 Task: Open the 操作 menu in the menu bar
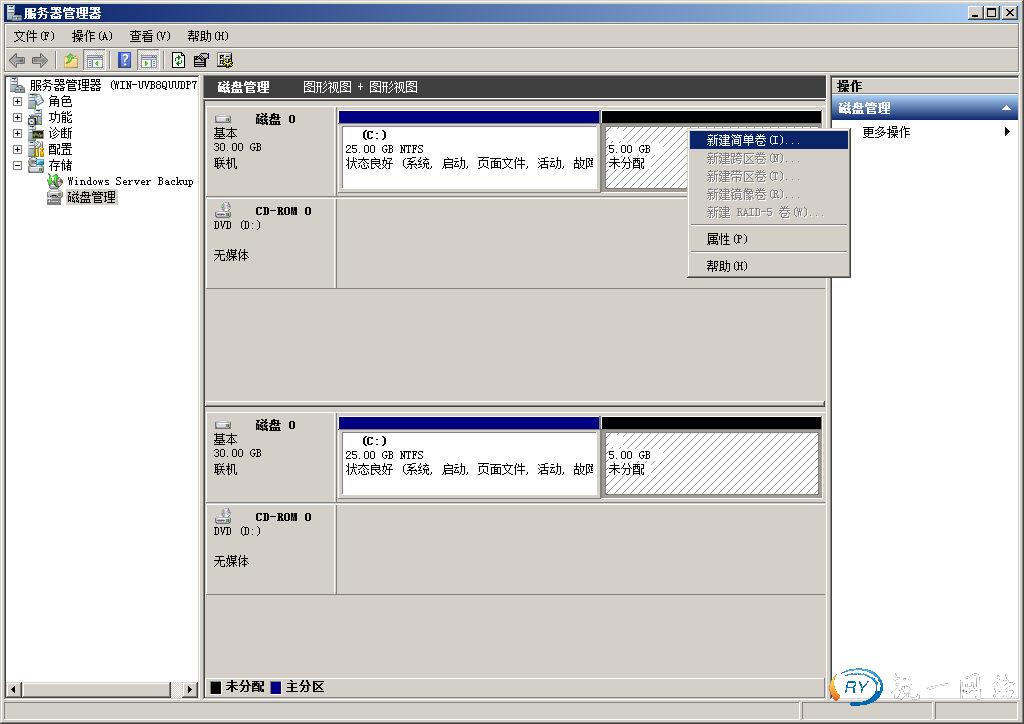[x=91, y=36]
